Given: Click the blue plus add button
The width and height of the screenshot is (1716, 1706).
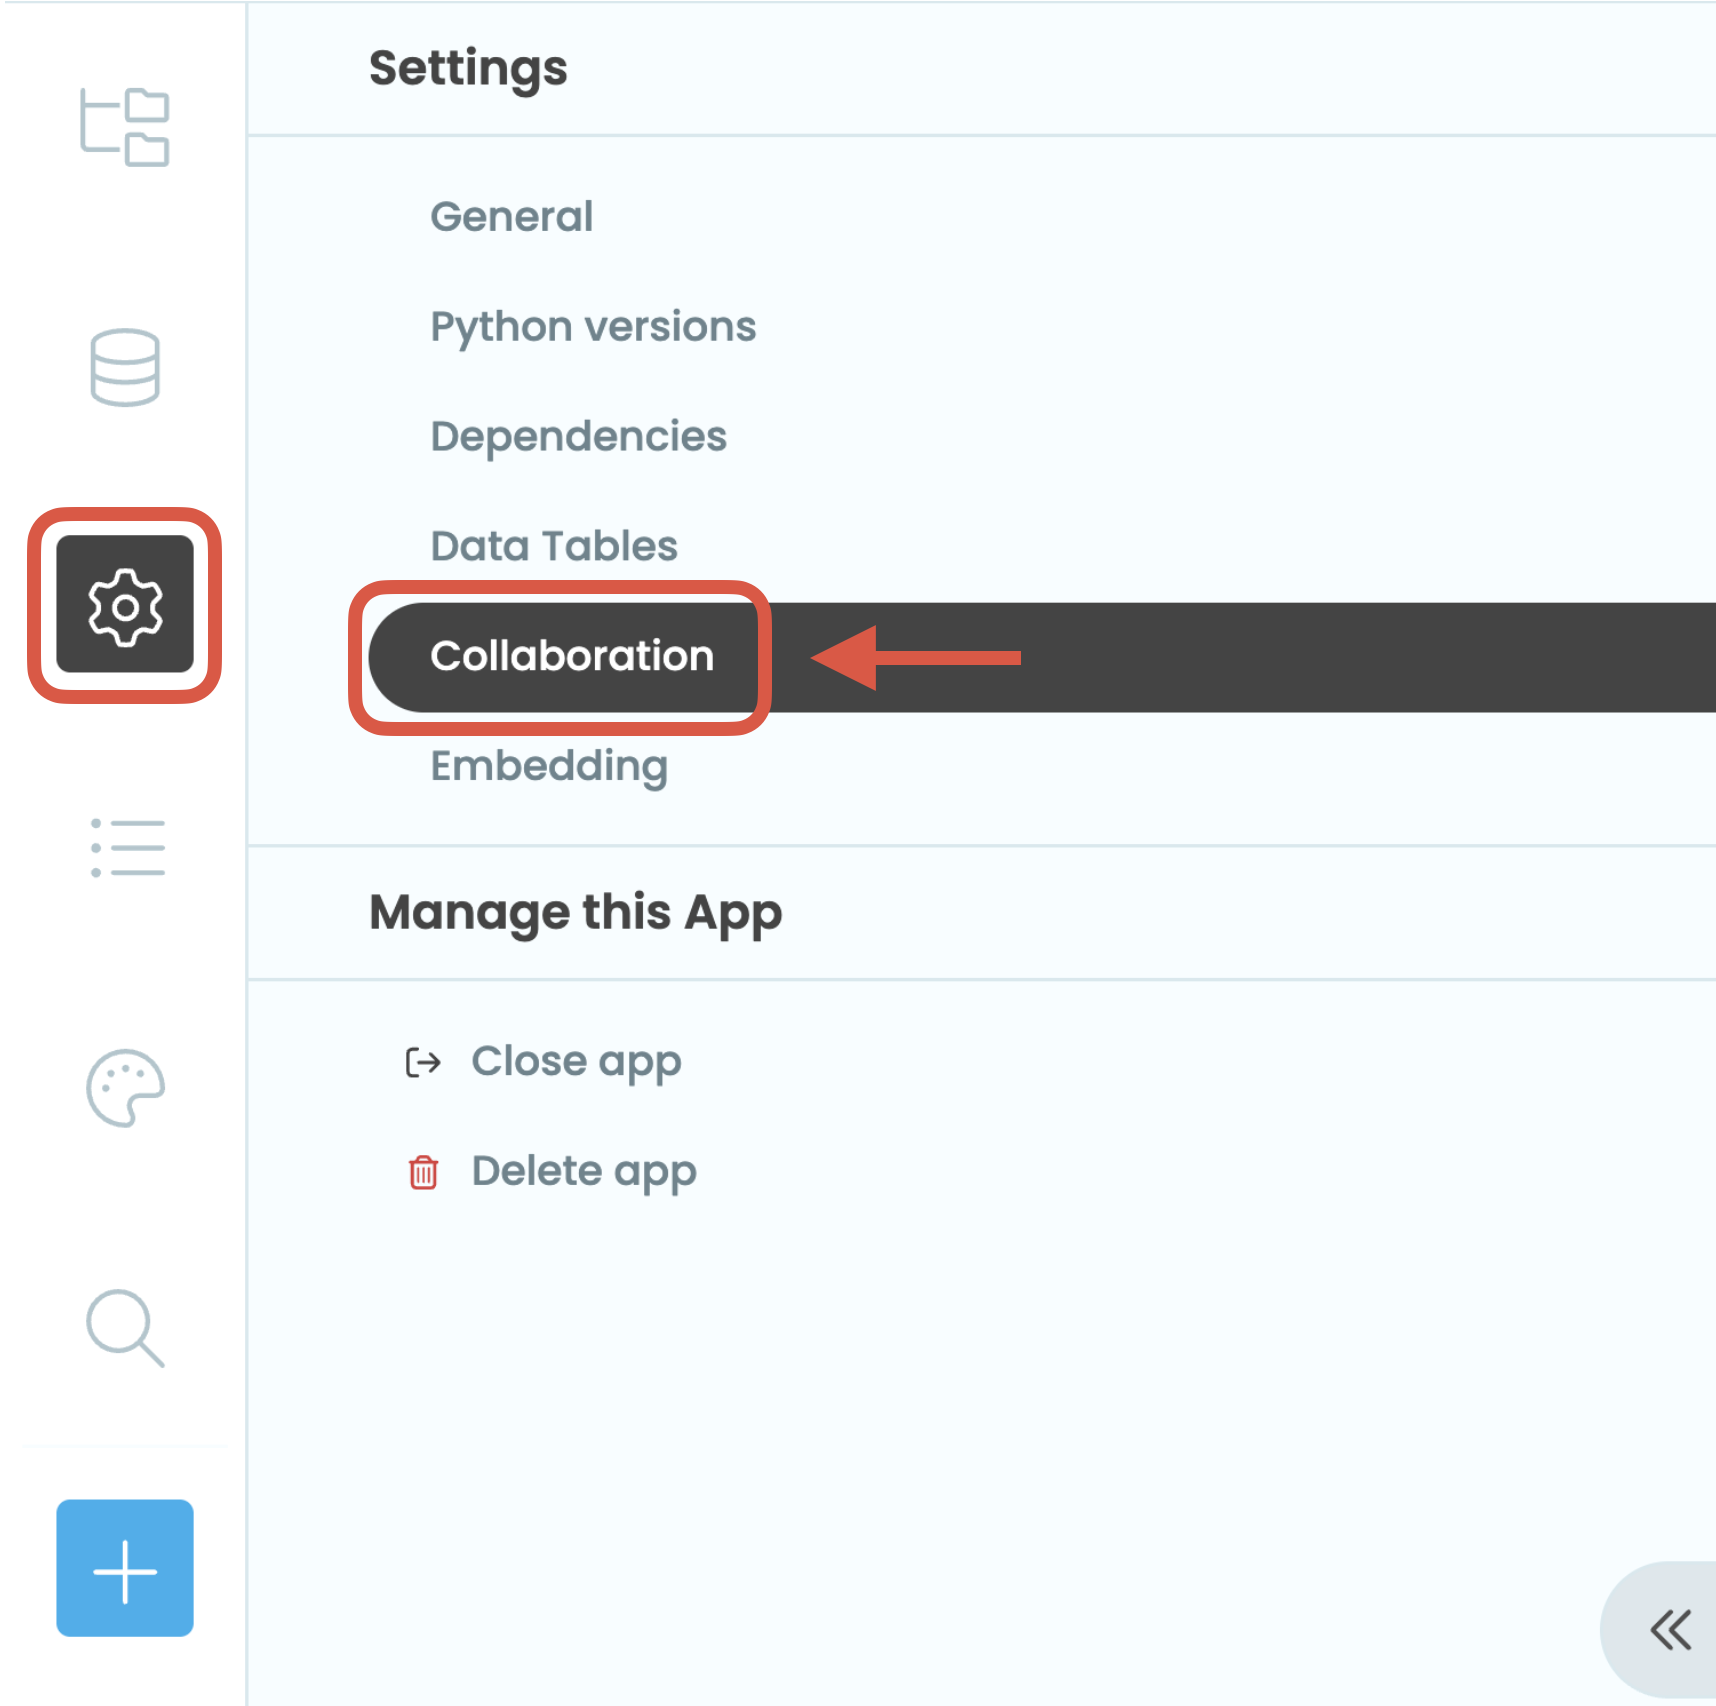Looking at the screenshot, I should tap(124, 1570).
